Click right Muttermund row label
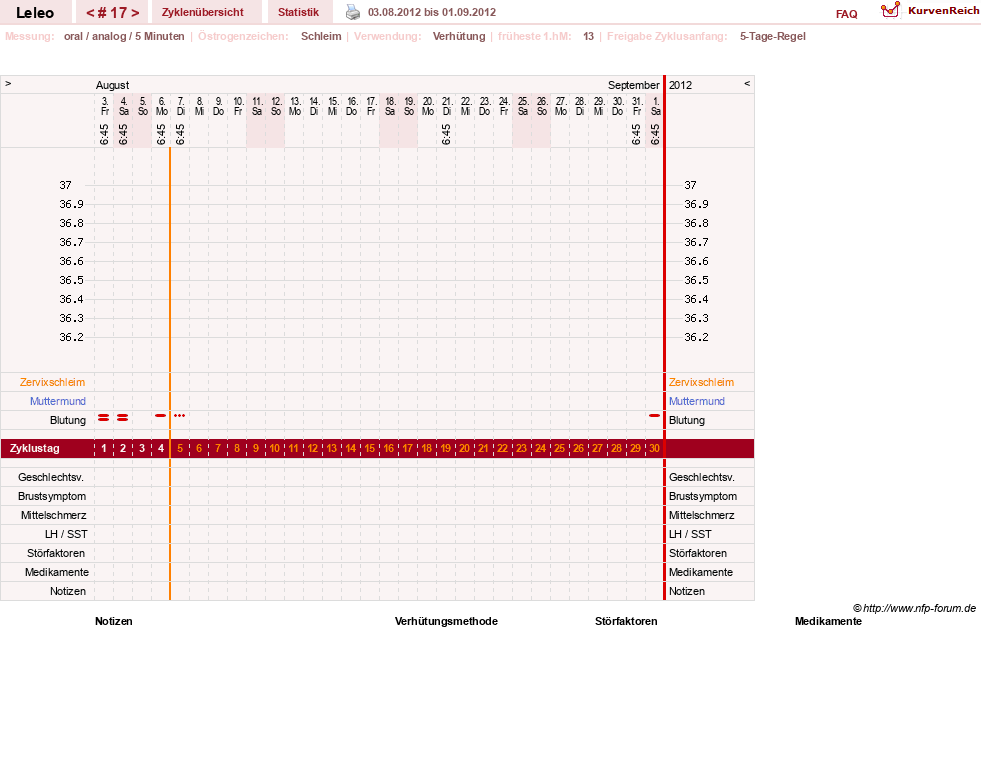The image size is (981, 780). click(697, 401)
